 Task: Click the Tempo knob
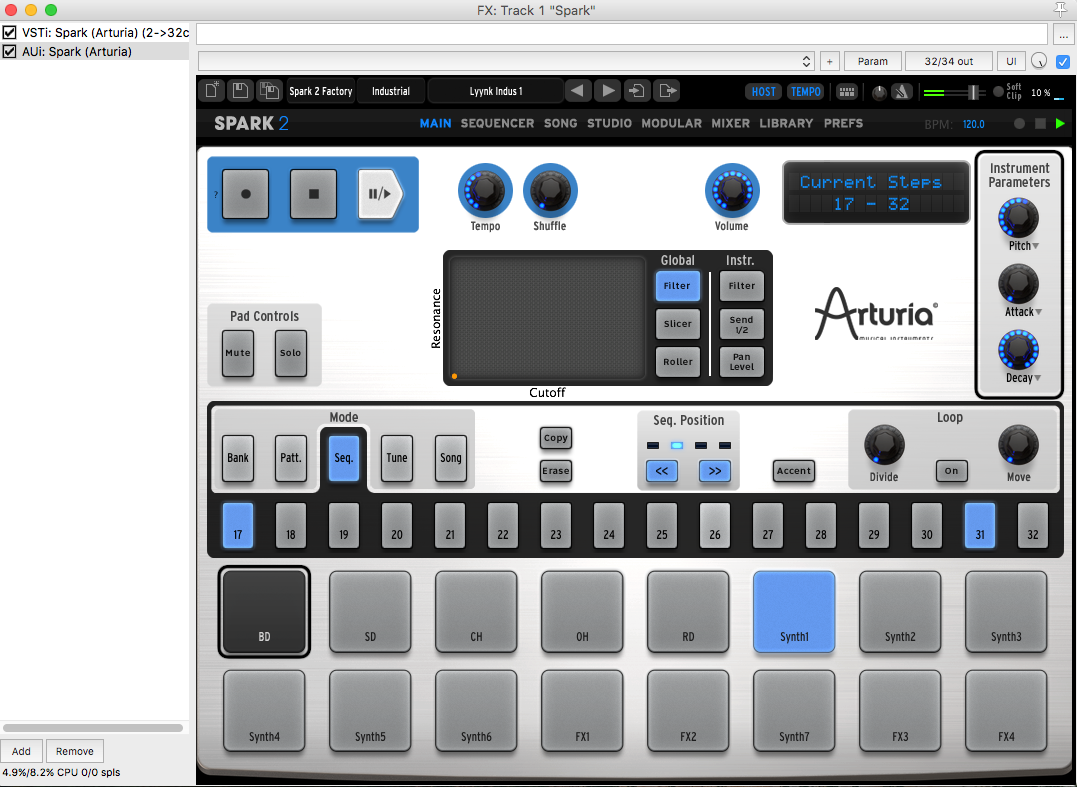[x=485, y=190]
